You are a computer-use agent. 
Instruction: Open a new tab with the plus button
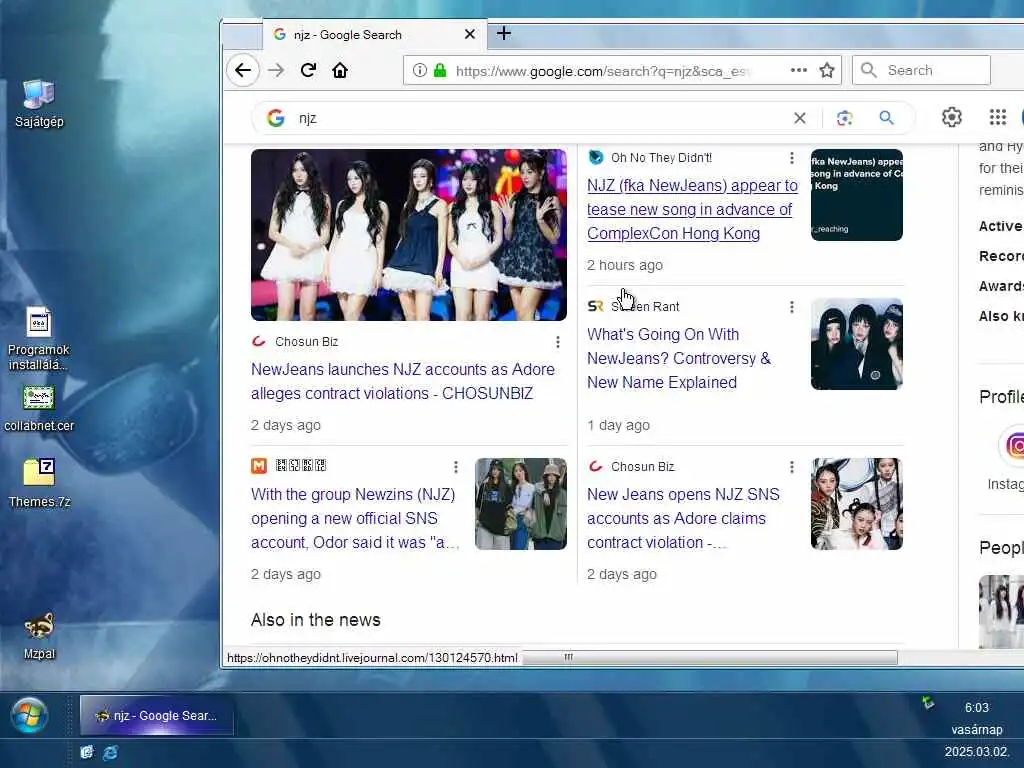pos(504,33)
